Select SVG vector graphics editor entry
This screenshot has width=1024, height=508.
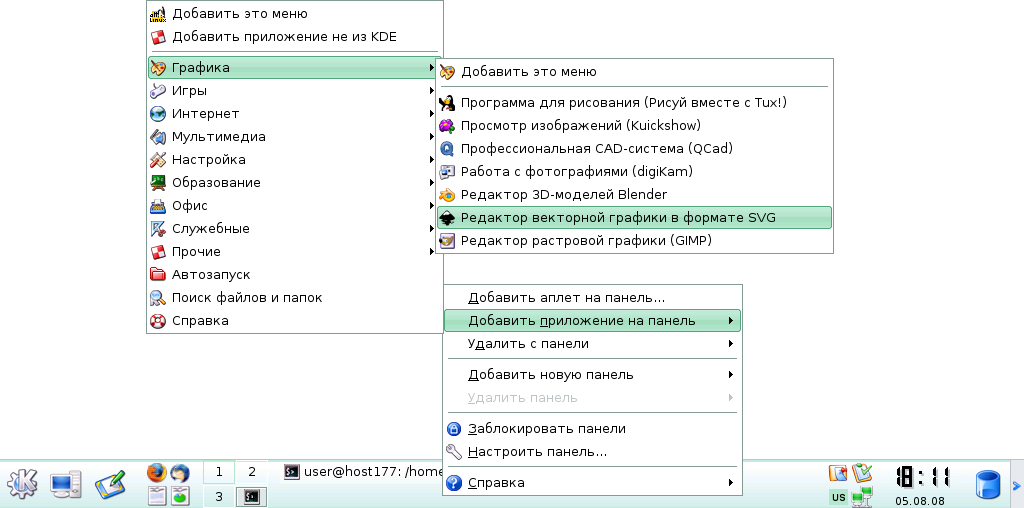click(617, 217)
